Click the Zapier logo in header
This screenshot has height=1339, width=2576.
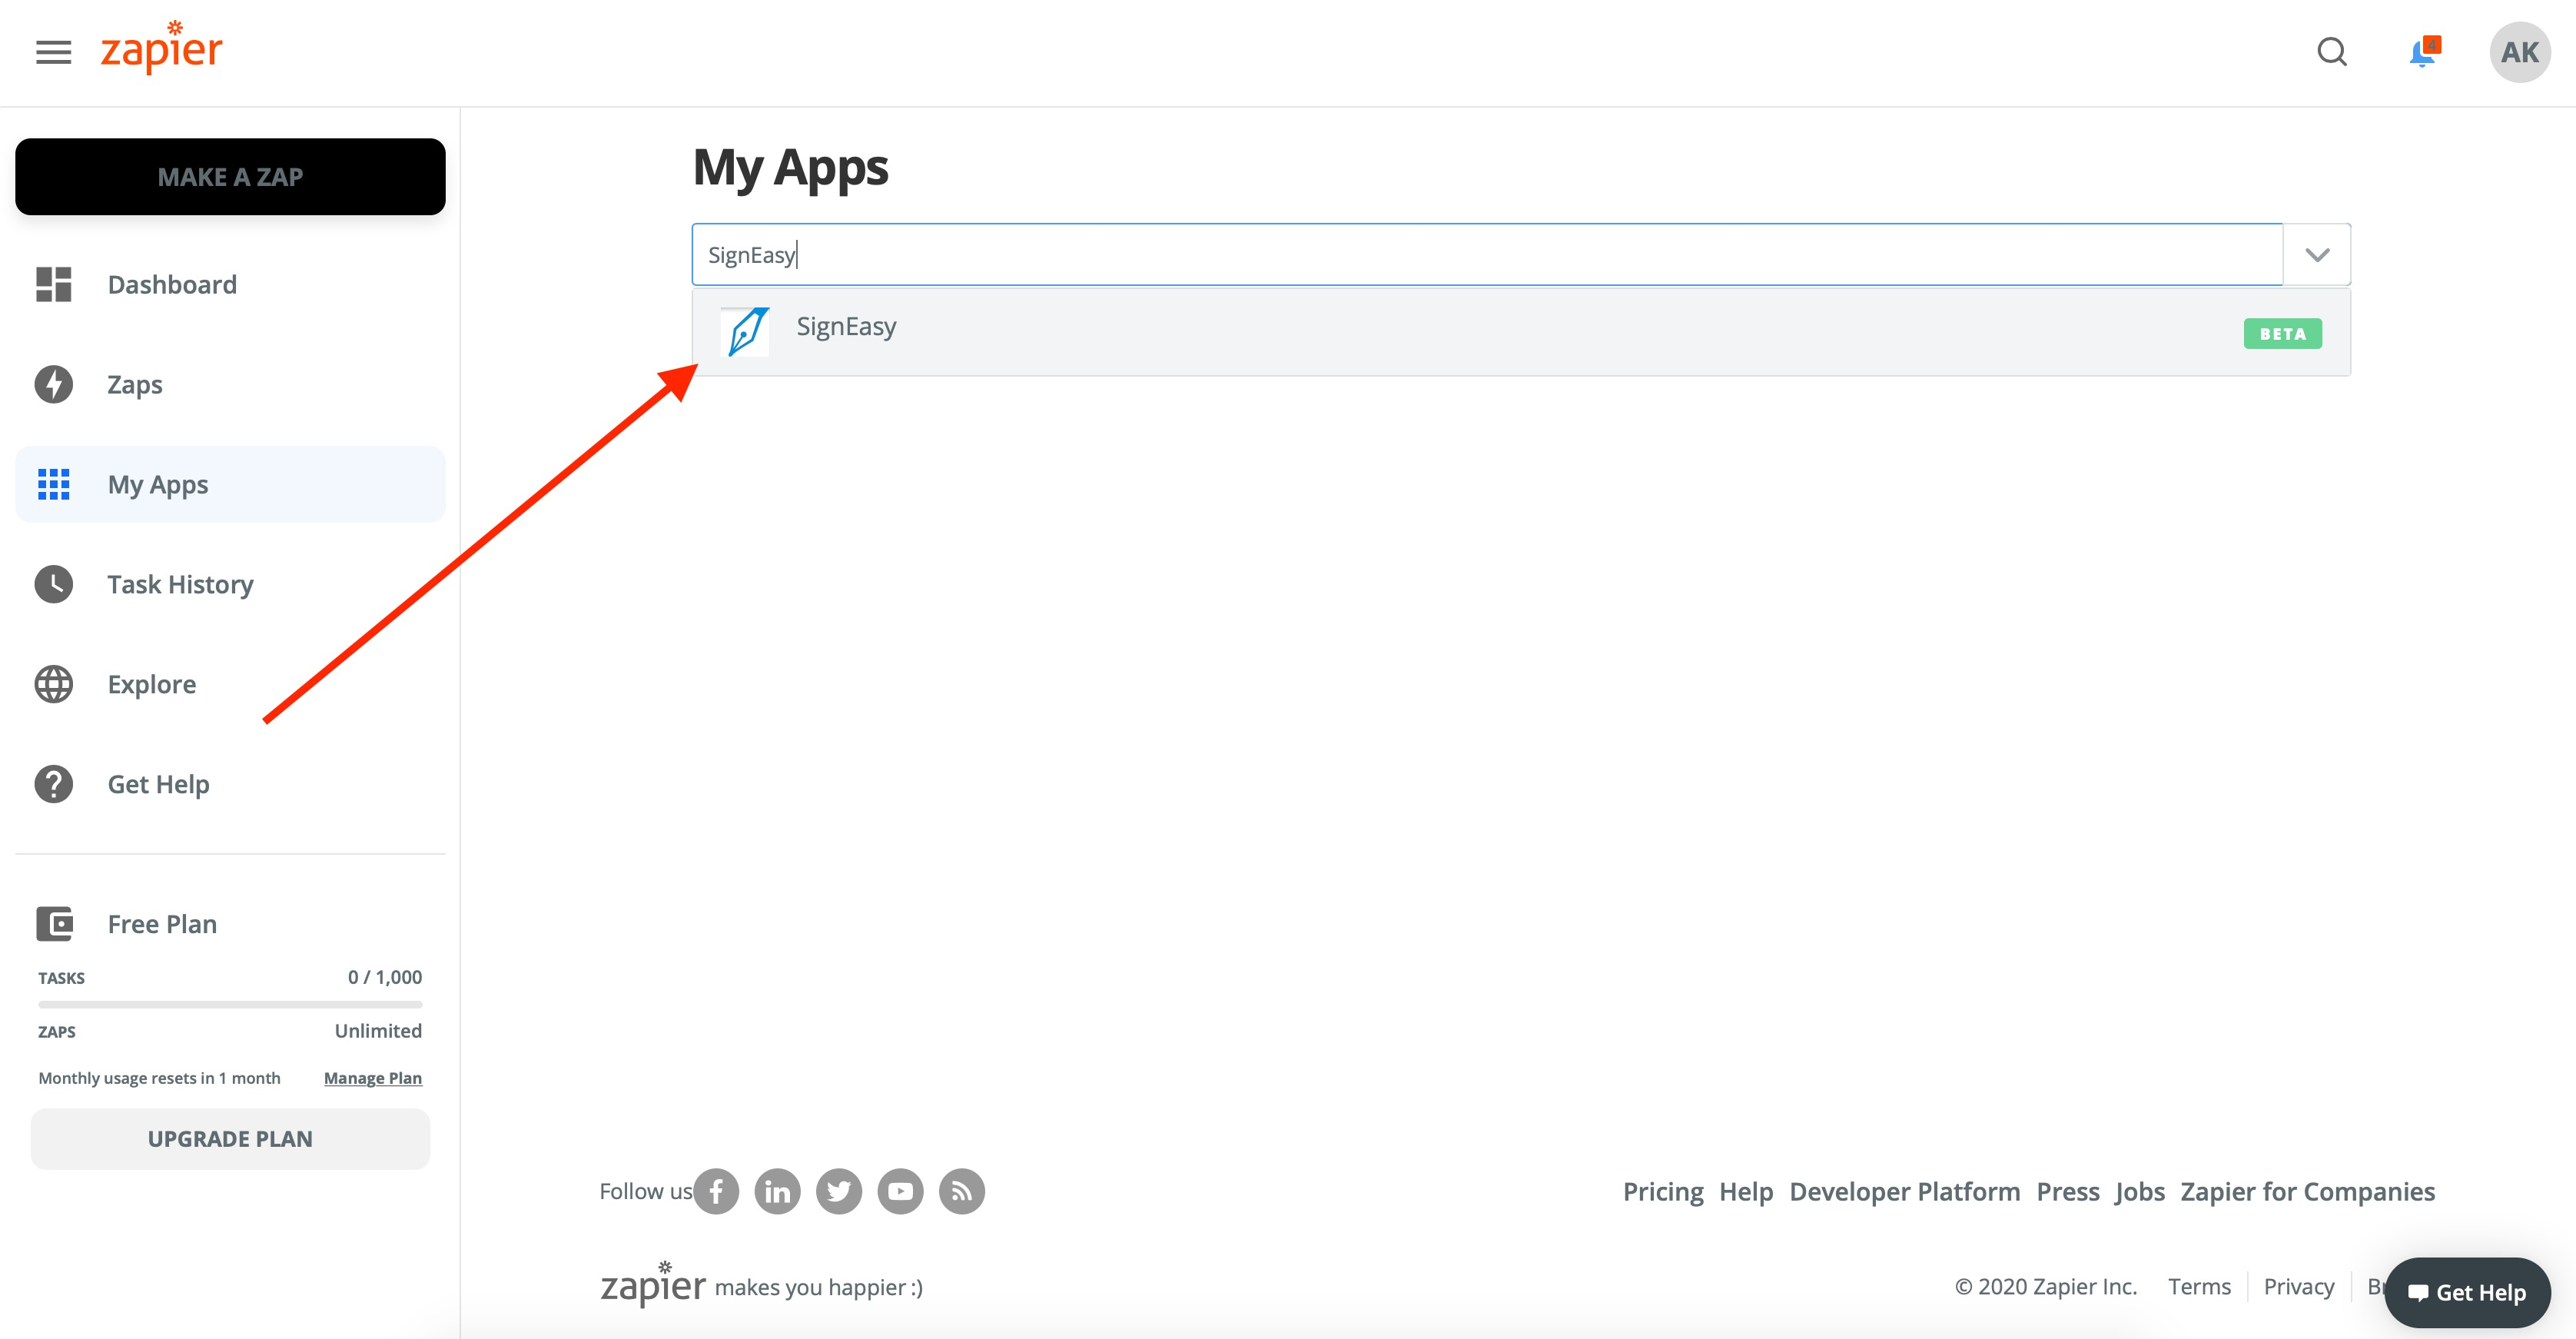pos(162,48)
